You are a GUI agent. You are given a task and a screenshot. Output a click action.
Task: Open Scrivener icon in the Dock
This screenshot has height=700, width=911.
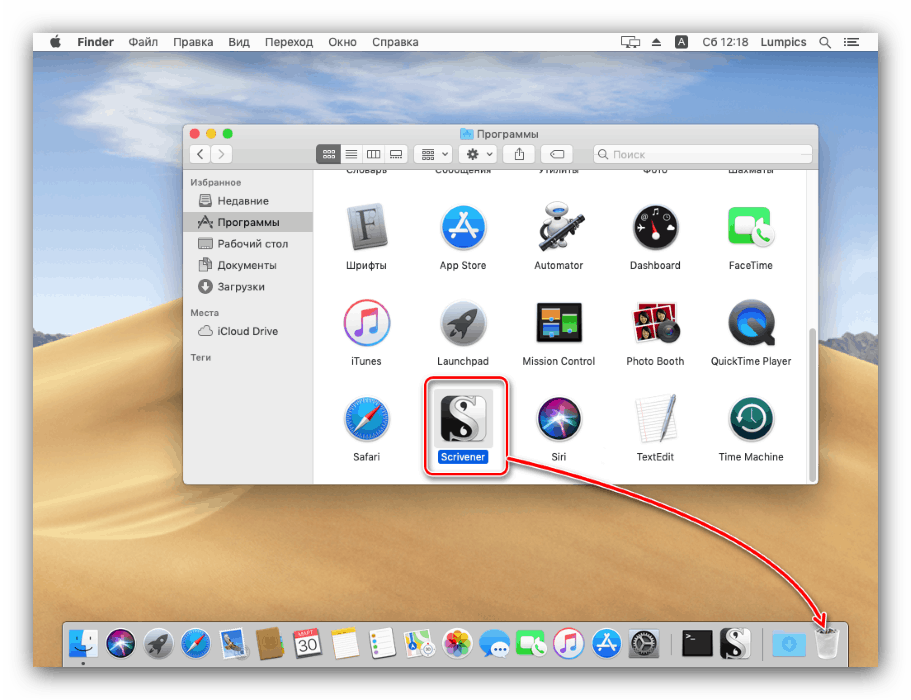(x=735, y=644)
